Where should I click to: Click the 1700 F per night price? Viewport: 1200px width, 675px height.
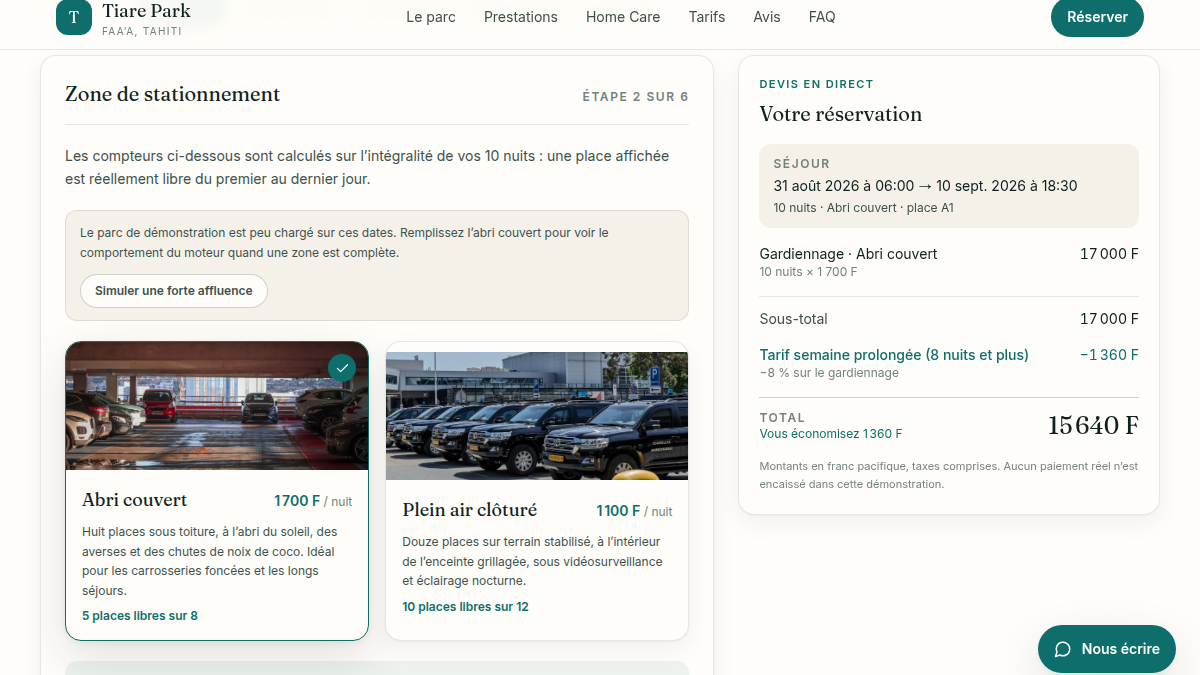pos(313,501)
